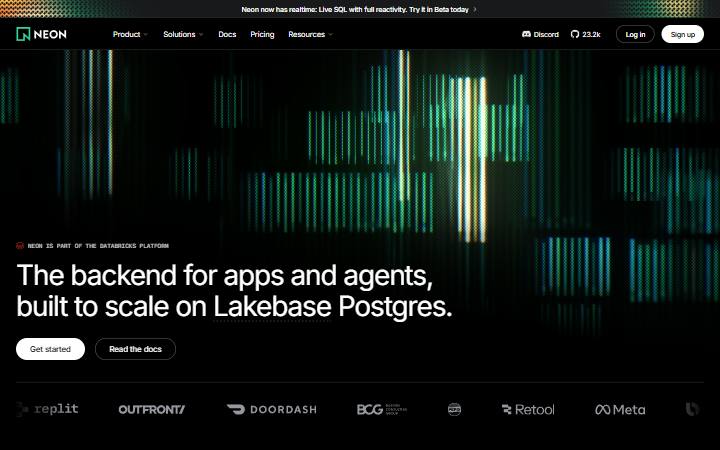This screenshot has height=450, width=720.
Task: Click the arrow at the end of the announcement banner
Action: (x=475, y=9)
